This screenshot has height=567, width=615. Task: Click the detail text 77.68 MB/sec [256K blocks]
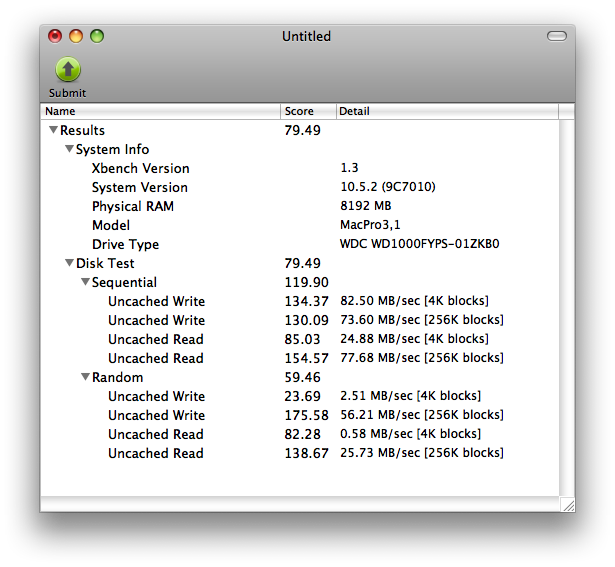click(x=422, y=358)
